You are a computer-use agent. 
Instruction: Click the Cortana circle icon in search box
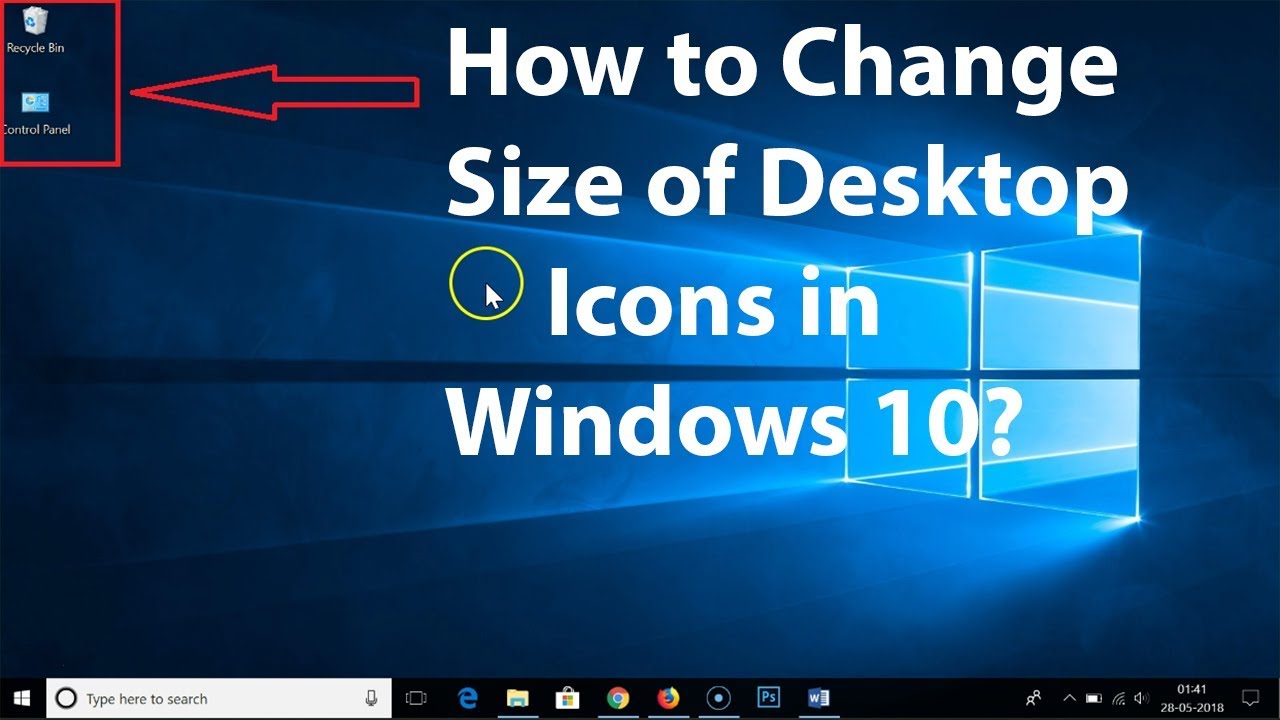tap(66, 699)
